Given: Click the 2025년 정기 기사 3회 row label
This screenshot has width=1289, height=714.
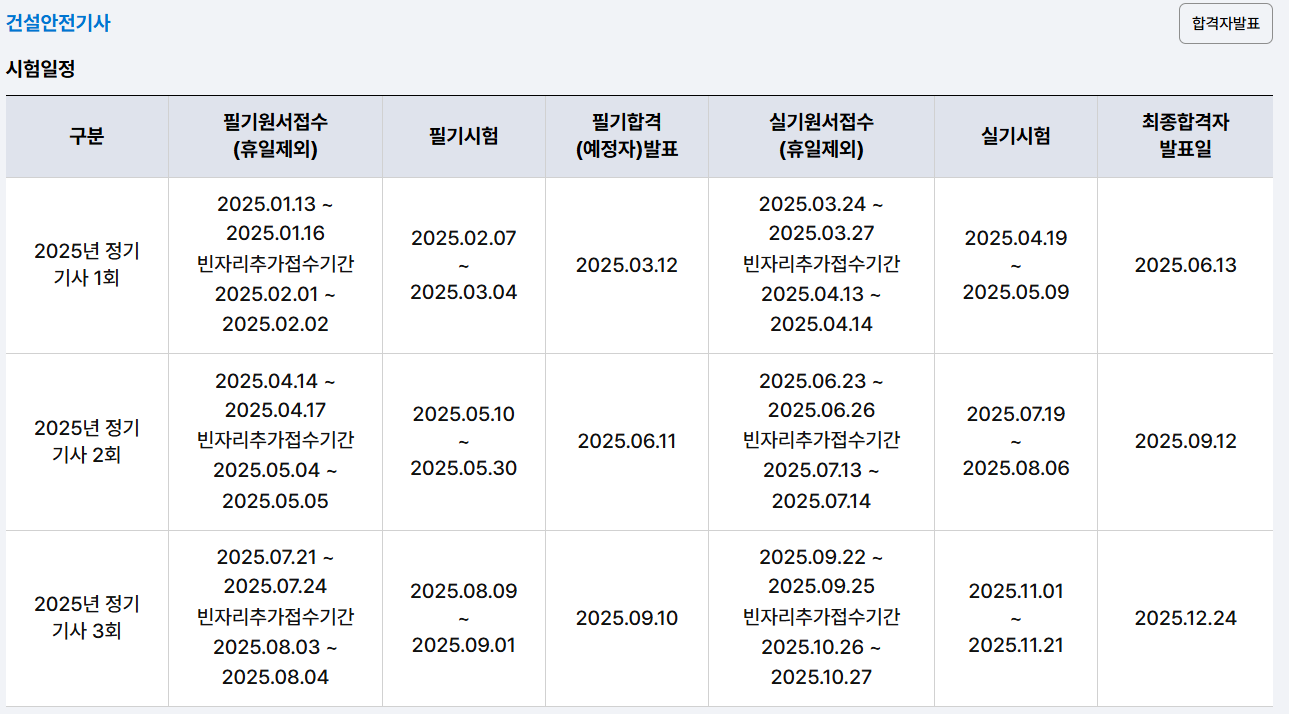Looking at the screenshot, I should tap(87, 616).
